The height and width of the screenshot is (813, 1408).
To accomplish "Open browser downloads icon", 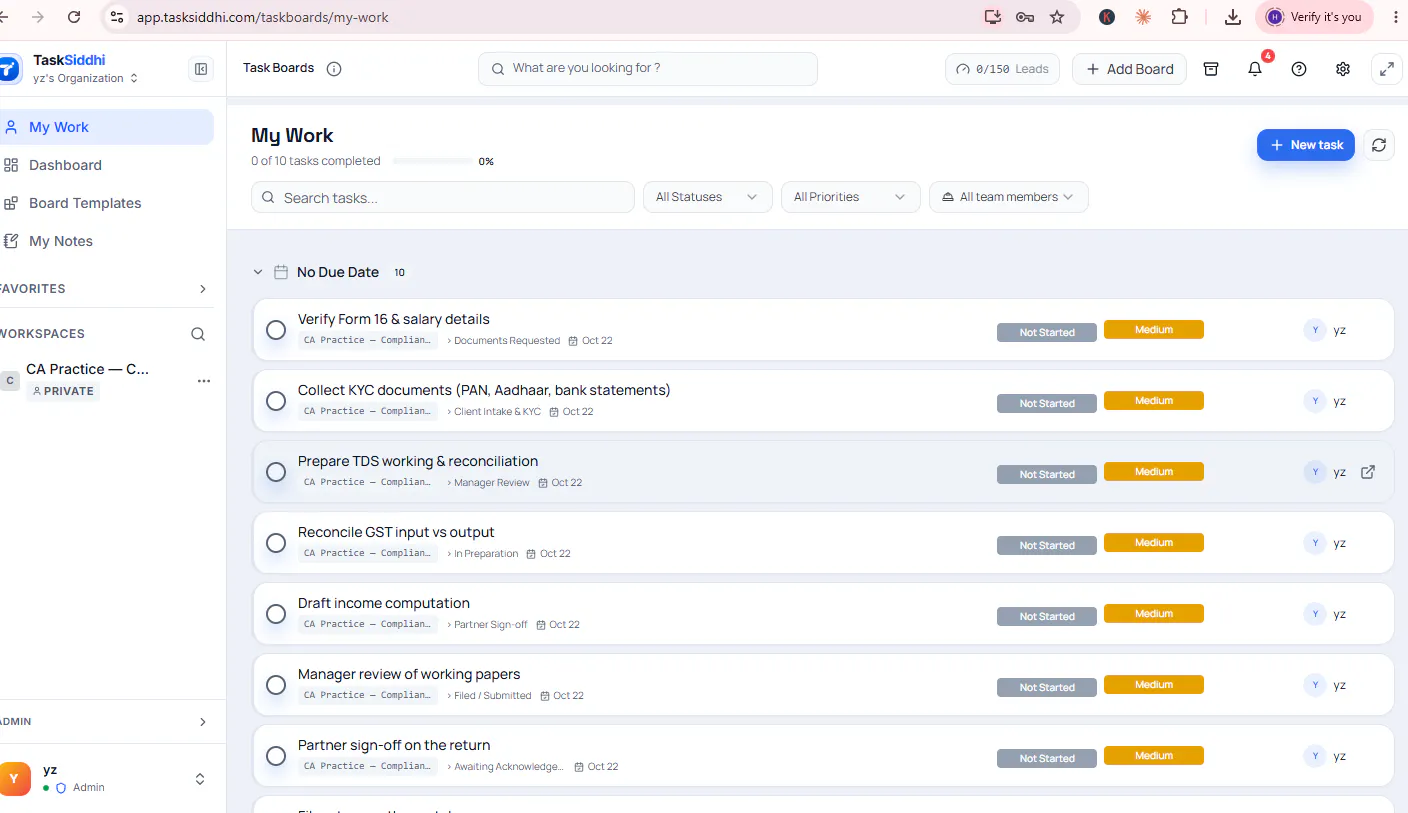I will (x=1233, y=17).
